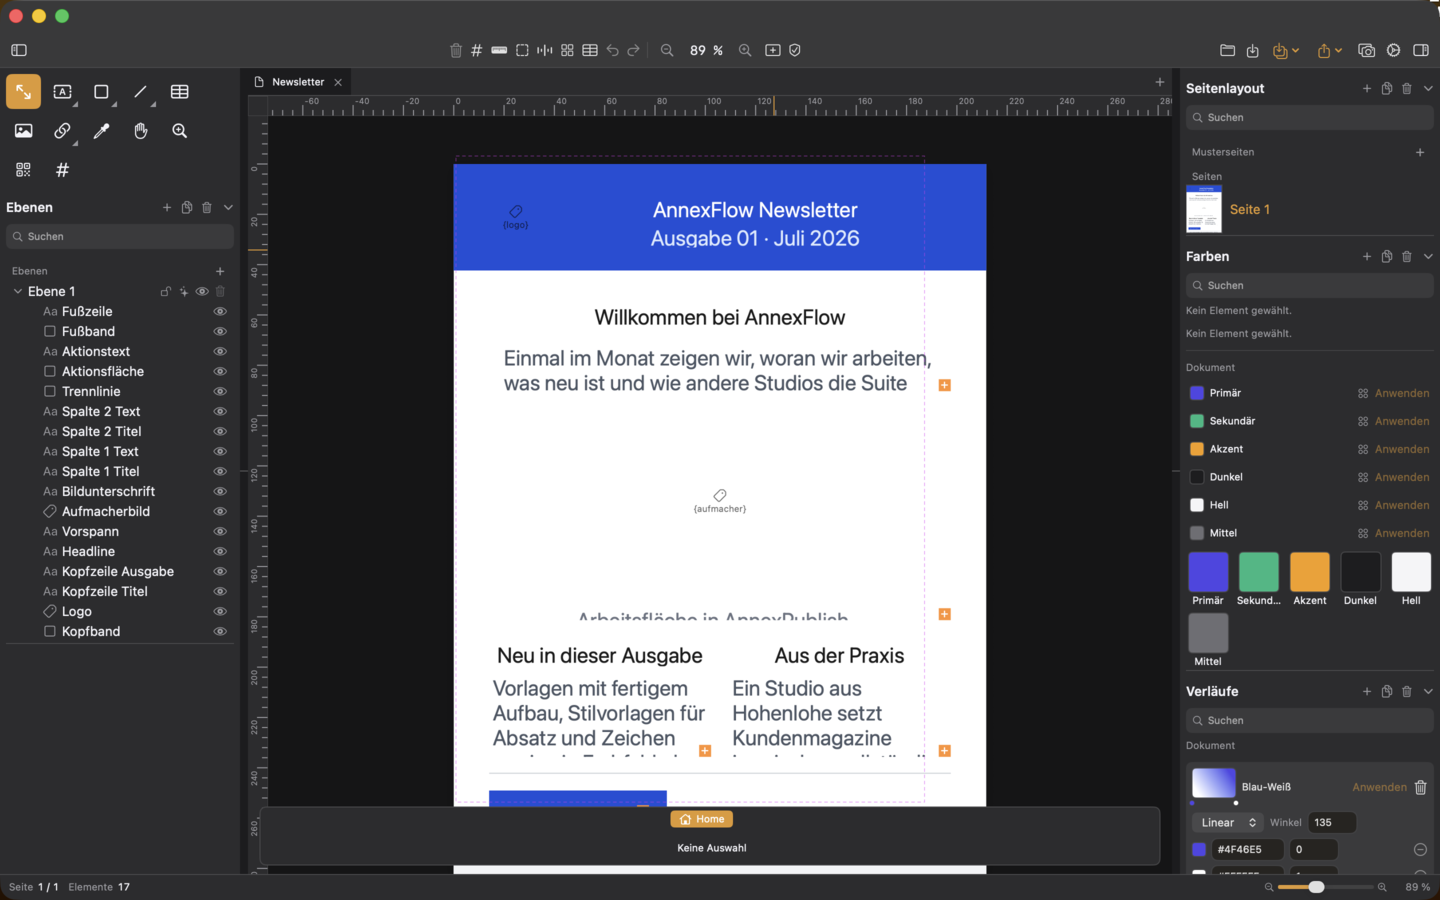The height and width of the screenshot is (900, 1440).
Task: Apply the Blau-Weiß gradient via Anwenden
Action: (1379, 788)
